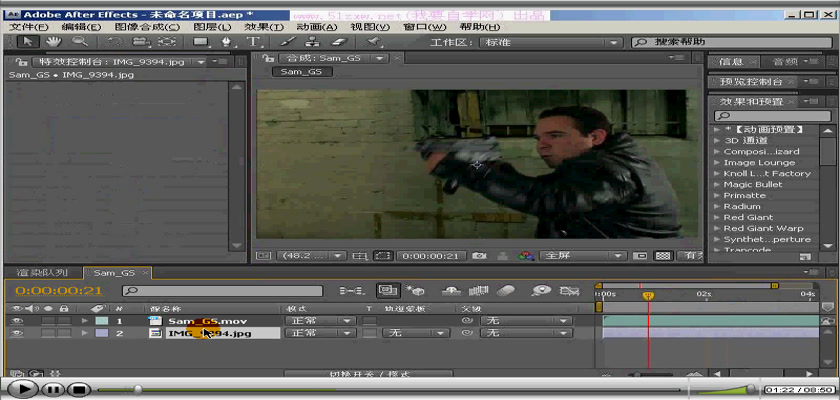Open parent dropdown for Sam_GS.mov layer
This screenshot has height=400, width=840.
pos(526,321)
